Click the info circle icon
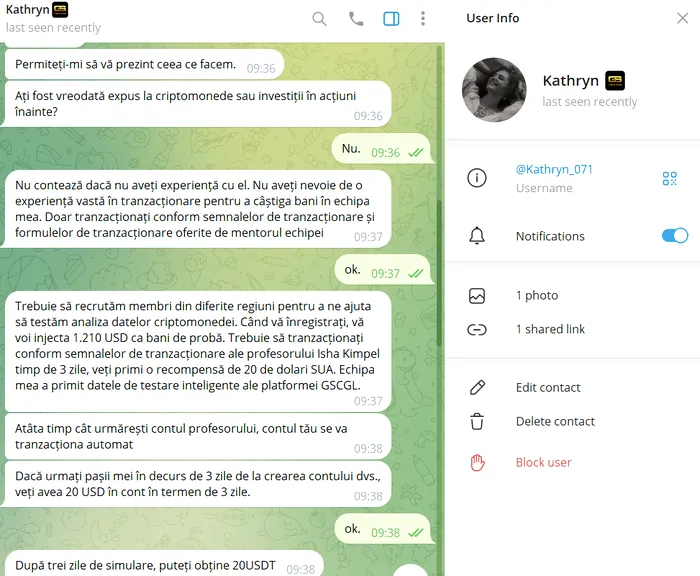 click(x=477, y=178)
